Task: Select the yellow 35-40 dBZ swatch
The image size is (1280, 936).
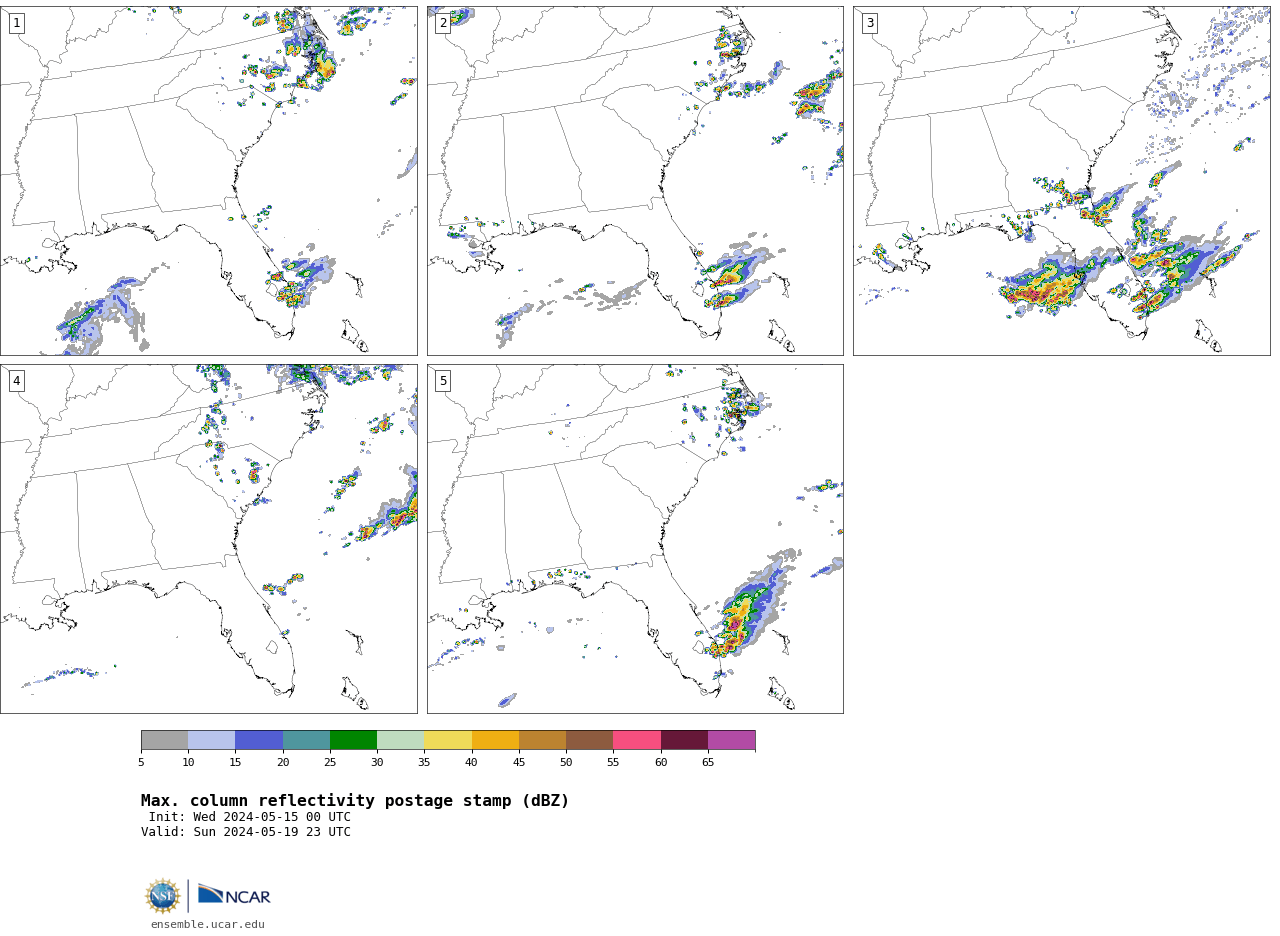Action: point(448,740)
